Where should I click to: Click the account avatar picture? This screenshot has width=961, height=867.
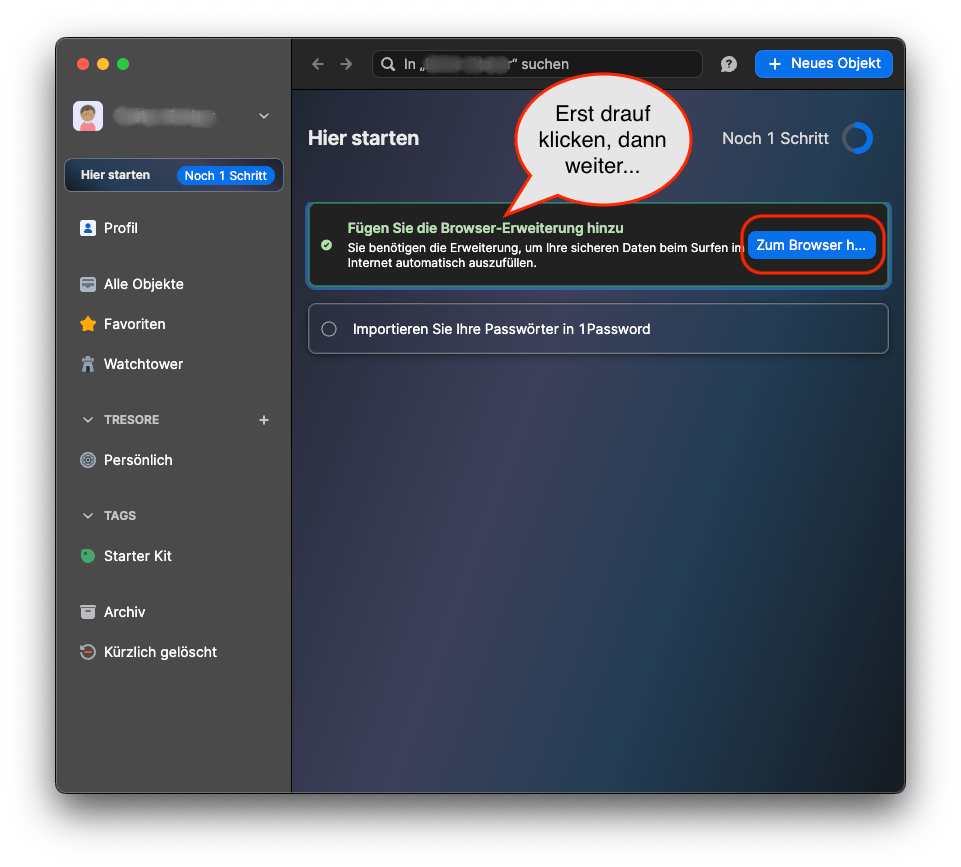coord(88,116)
